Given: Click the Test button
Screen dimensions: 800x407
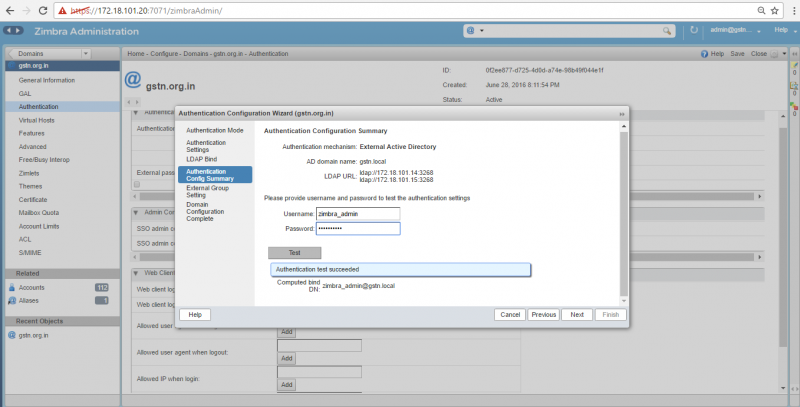Looking at the screenshot, I should (x=294, y=252).
